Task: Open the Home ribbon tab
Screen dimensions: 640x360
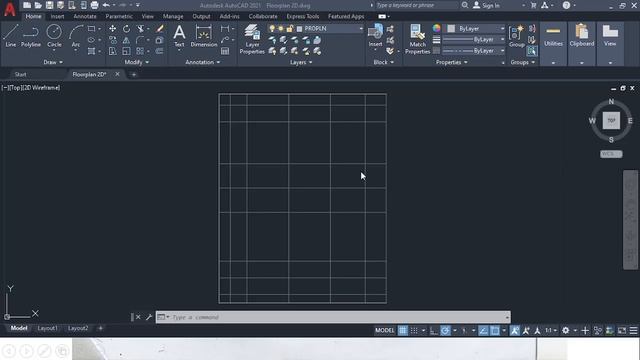Action: [33, 16]
